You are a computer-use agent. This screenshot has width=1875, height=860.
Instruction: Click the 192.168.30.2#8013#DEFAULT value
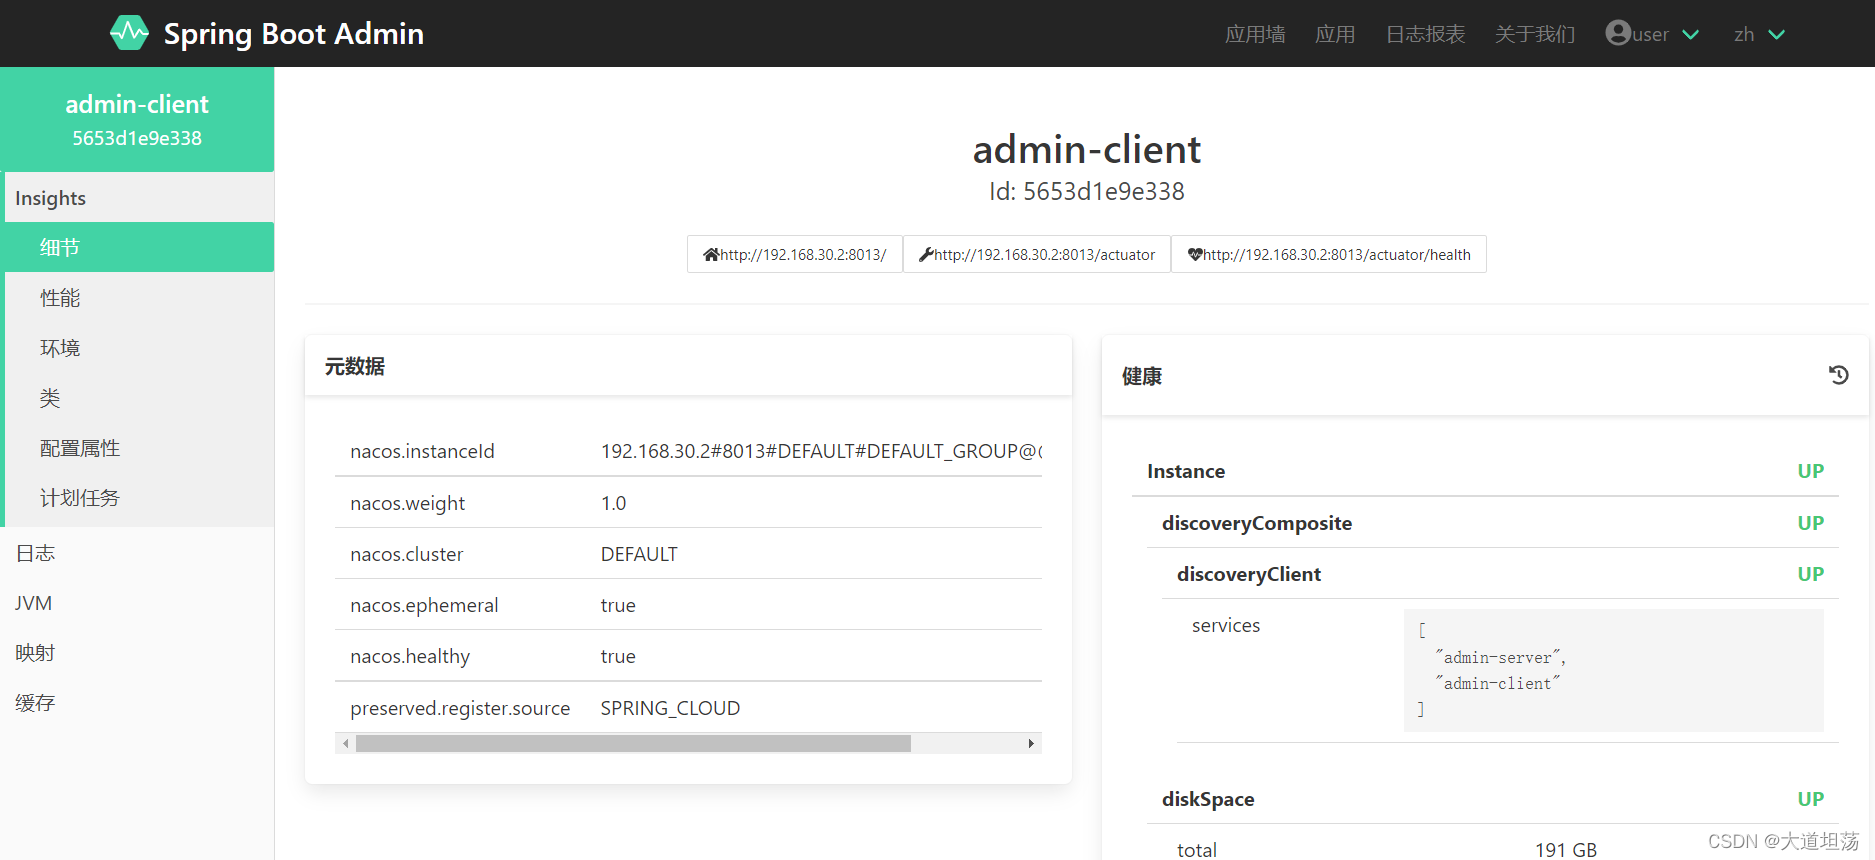click(821, 451)
